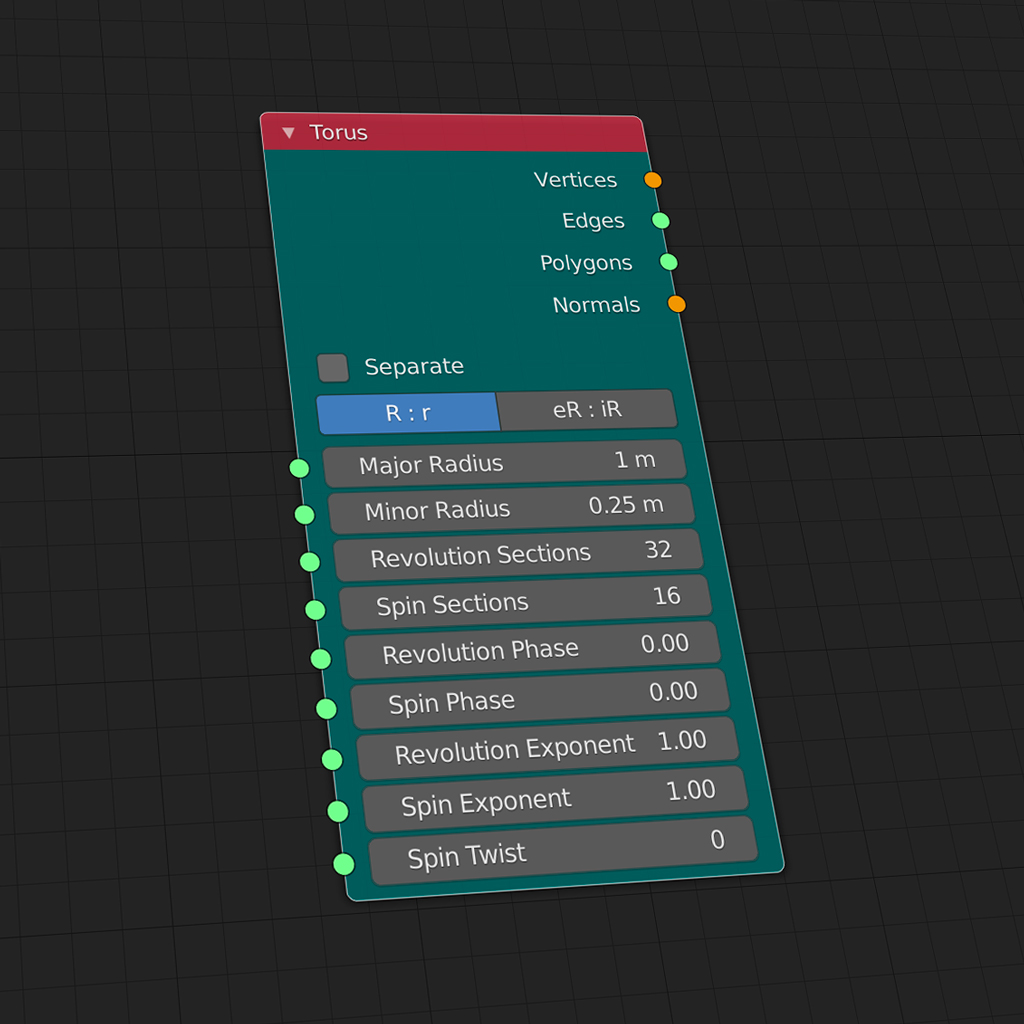Collapse the Torus node with the triangle
Viewport: 1024px width, 1024px height.
tap(289, 133)
